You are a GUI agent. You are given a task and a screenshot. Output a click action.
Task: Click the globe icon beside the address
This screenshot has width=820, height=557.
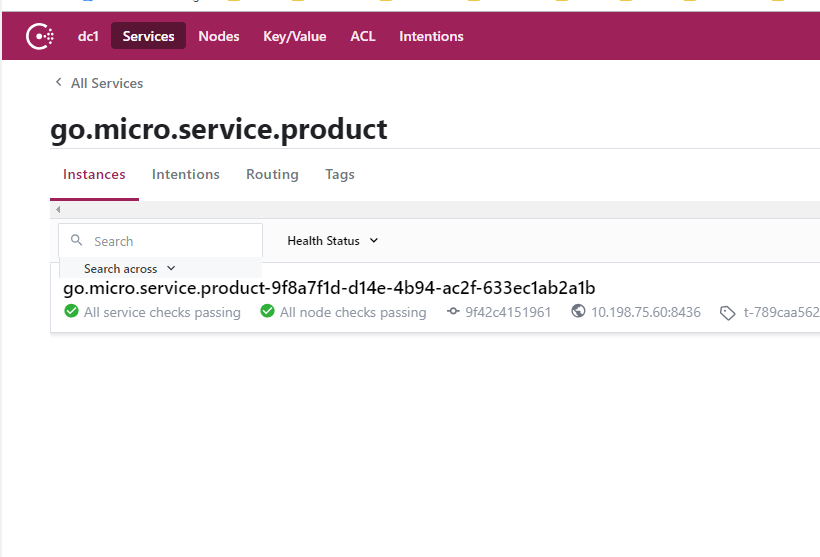pyautogui.click(x=578, y=312)
